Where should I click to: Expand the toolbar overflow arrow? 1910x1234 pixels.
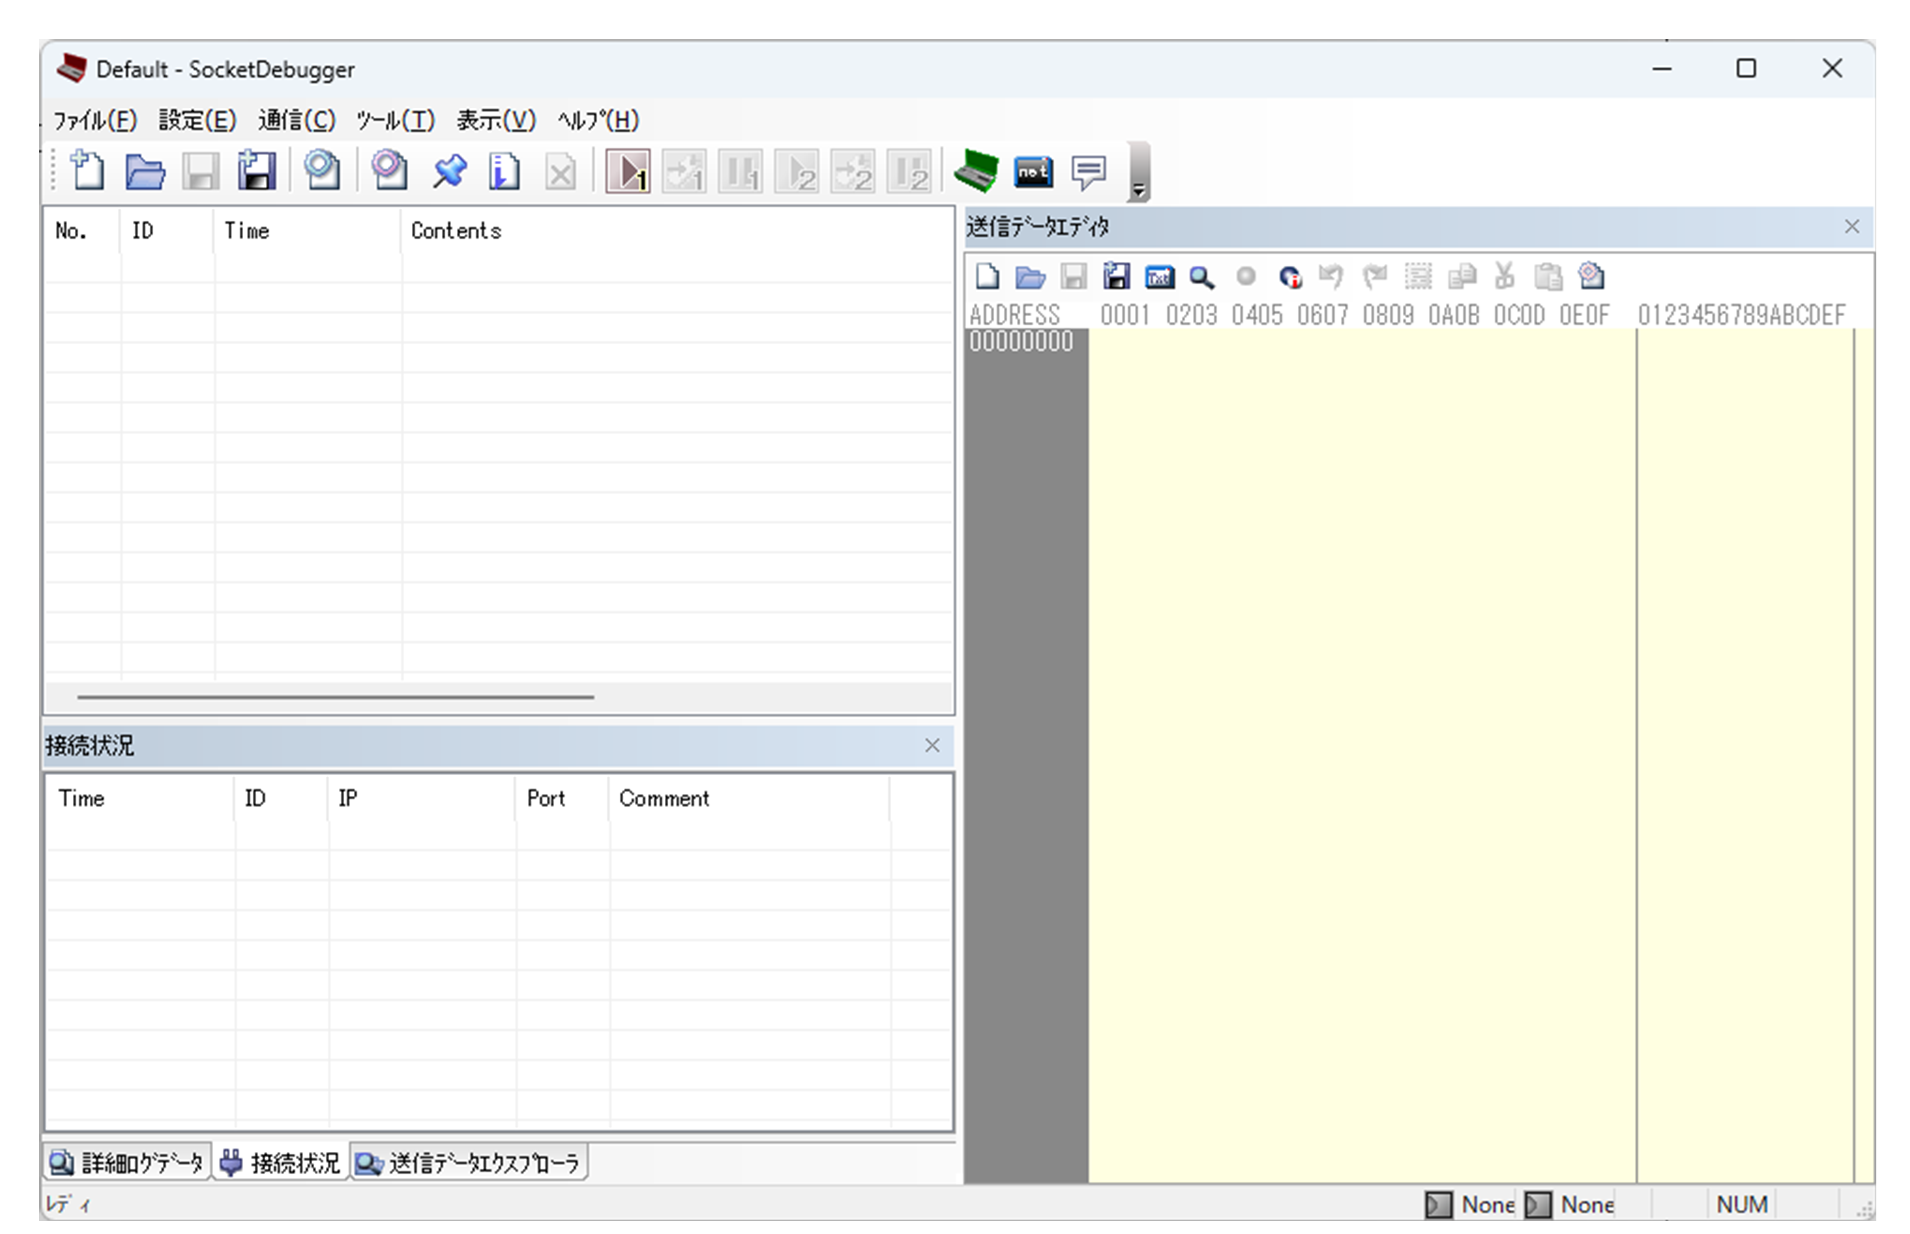1139,186
